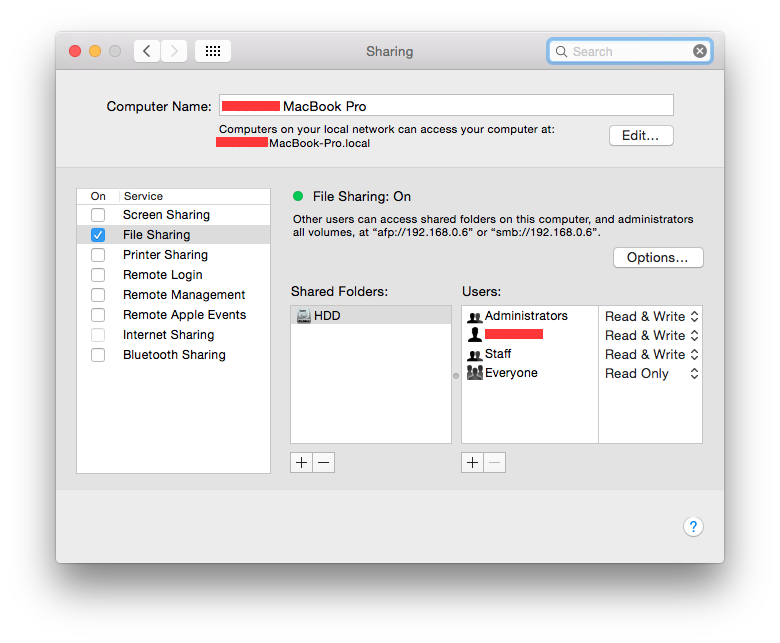Remove shared folder with minus button
The width and height of the screenshot is (780, 643).
click(x=324, y=462)
